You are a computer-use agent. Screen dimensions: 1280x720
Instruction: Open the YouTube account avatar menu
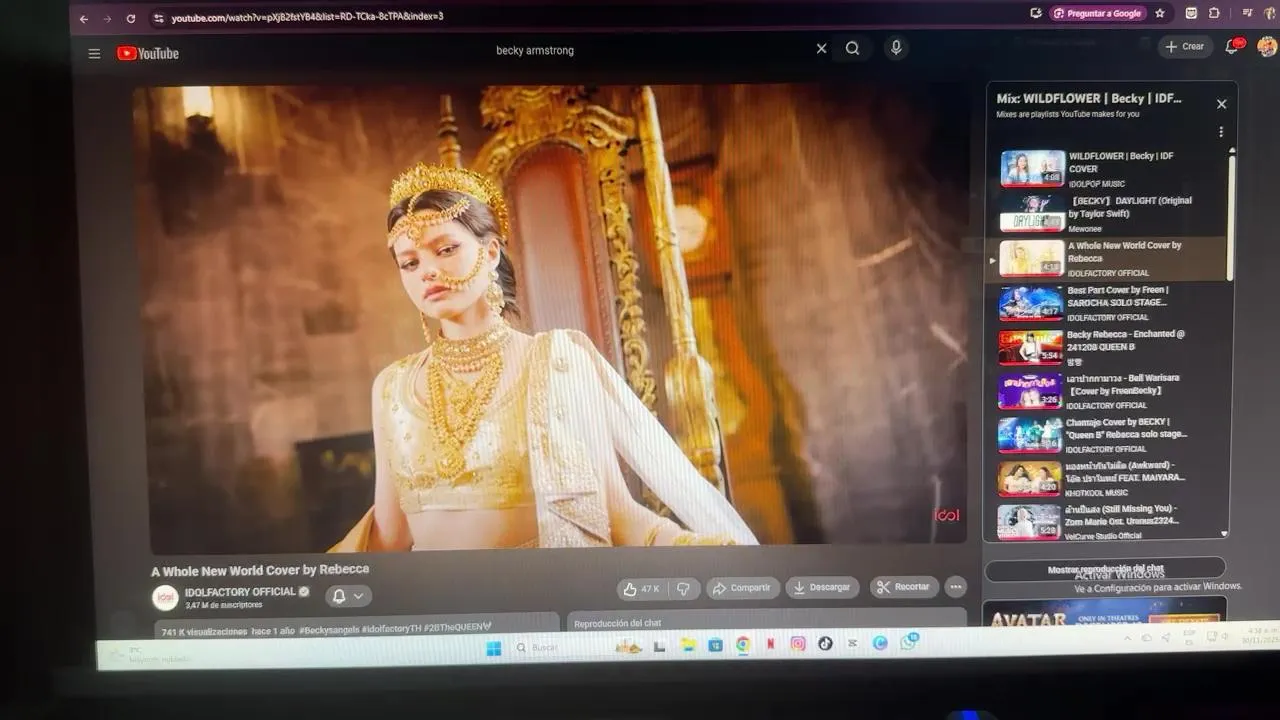coord(1266,46)
